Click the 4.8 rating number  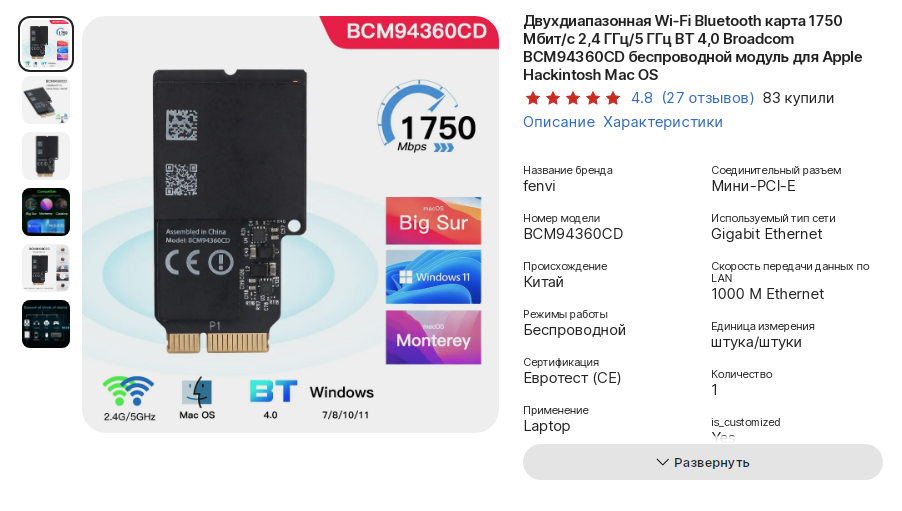point(642,98)
